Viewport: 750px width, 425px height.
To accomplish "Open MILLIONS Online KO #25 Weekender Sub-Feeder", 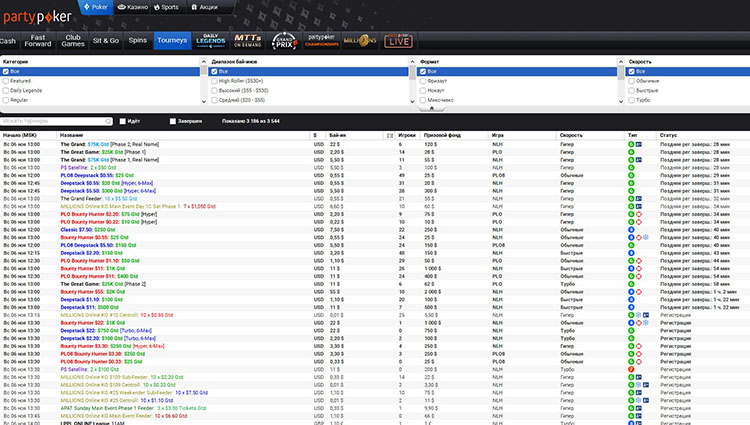I will 134,392.
